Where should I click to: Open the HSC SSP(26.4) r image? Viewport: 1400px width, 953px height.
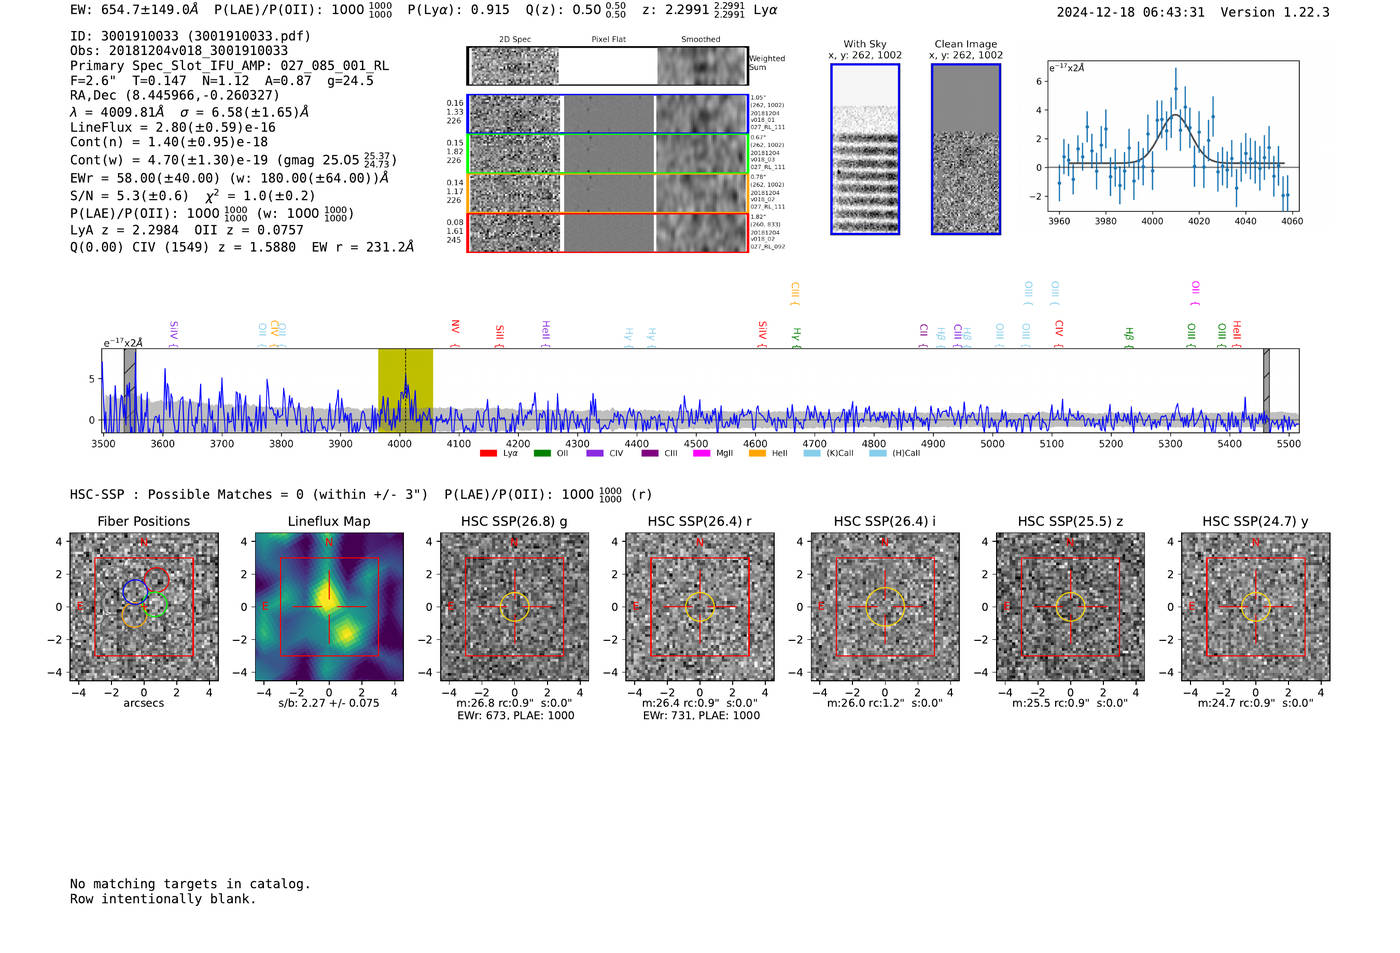(700, 607)
